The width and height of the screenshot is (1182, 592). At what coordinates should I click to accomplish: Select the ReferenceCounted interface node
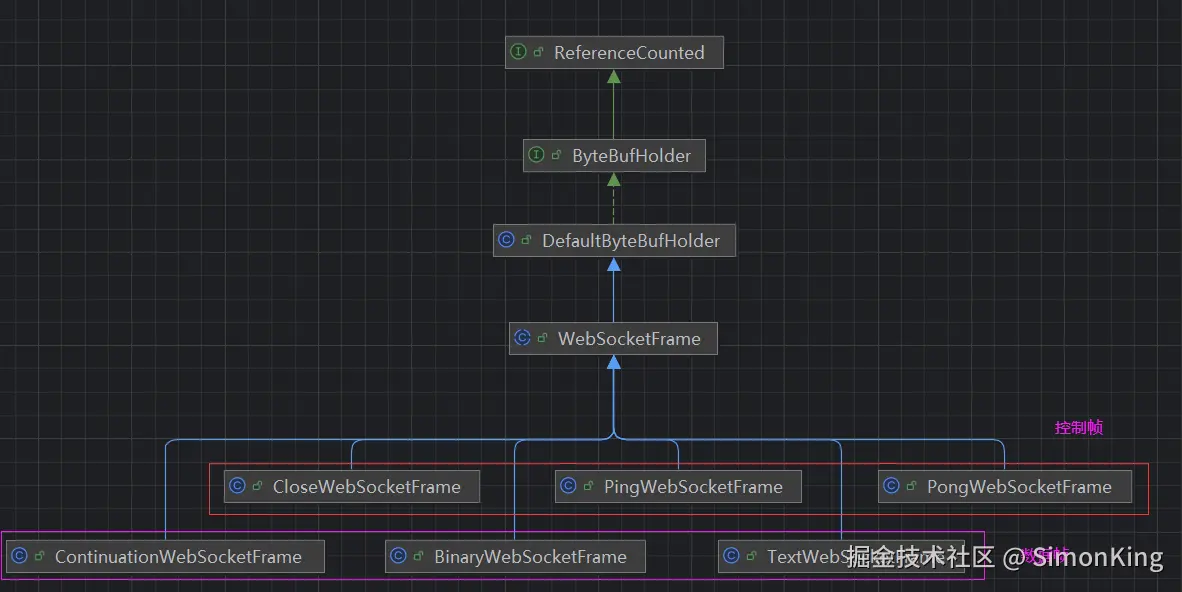tap(614, 53)
